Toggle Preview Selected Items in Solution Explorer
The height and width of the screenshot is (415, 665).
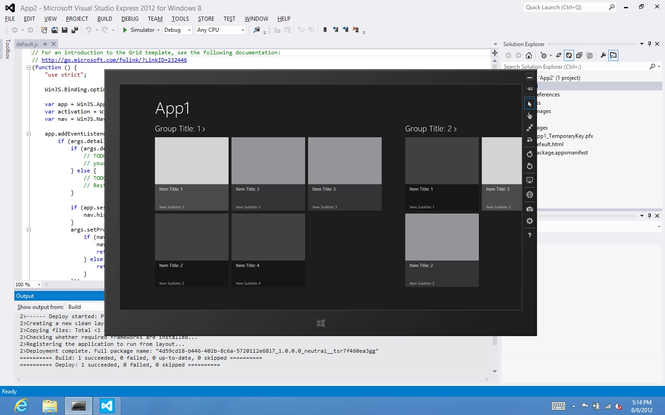pyautogui.click(x=613, y=56)
